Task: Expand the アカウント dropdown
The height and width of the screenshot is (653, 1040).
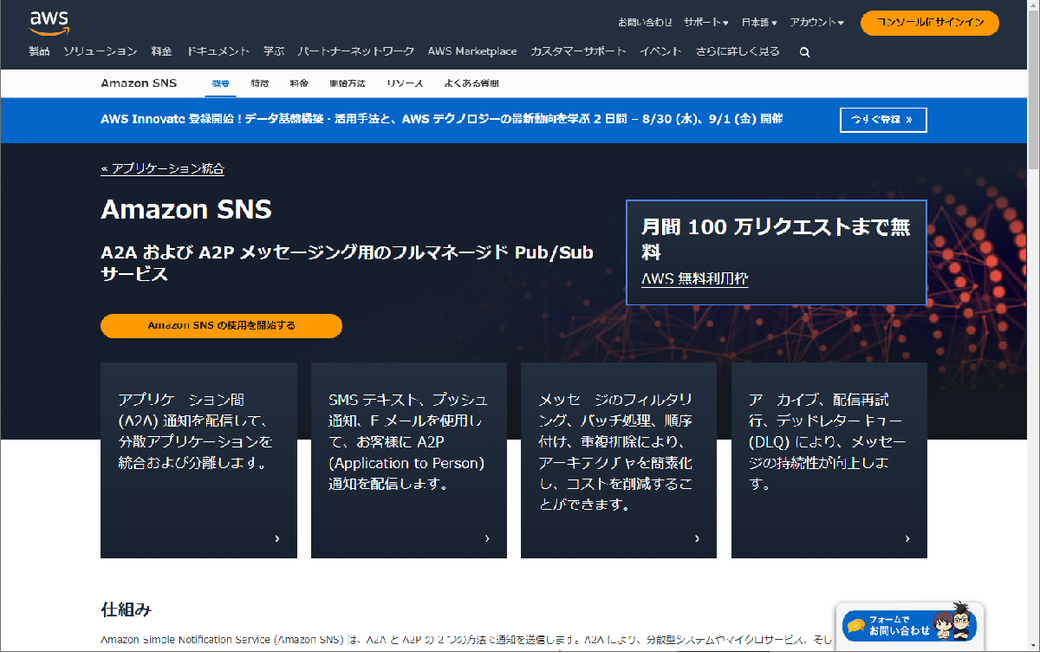Action: 816,22
